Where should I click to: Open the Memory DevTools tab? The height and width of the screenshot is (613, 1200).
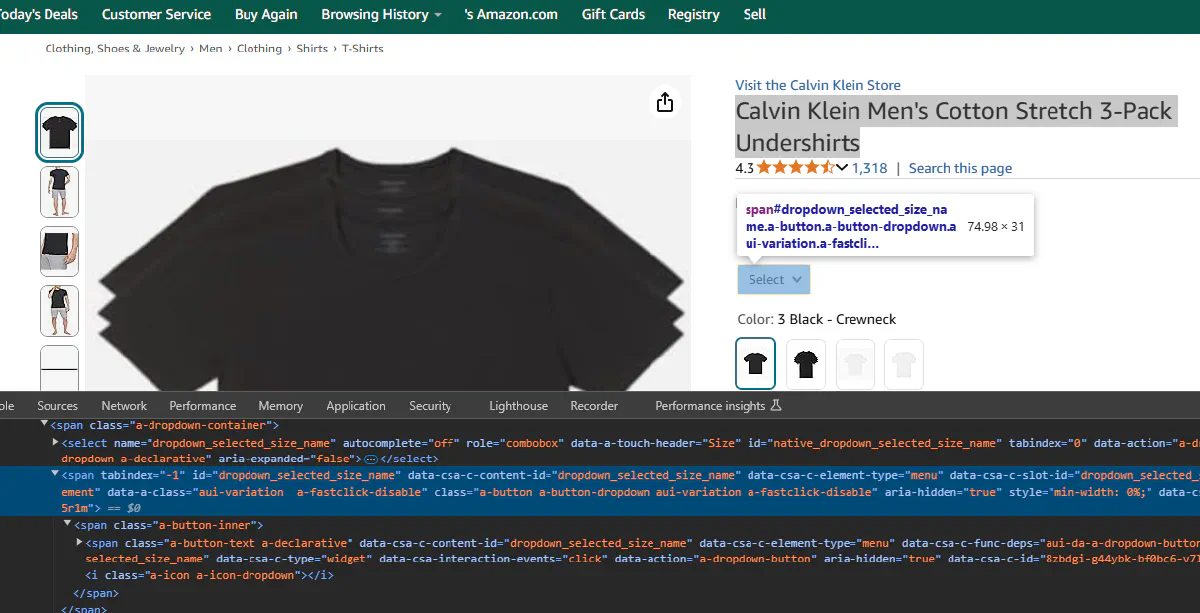click(280, 406)
